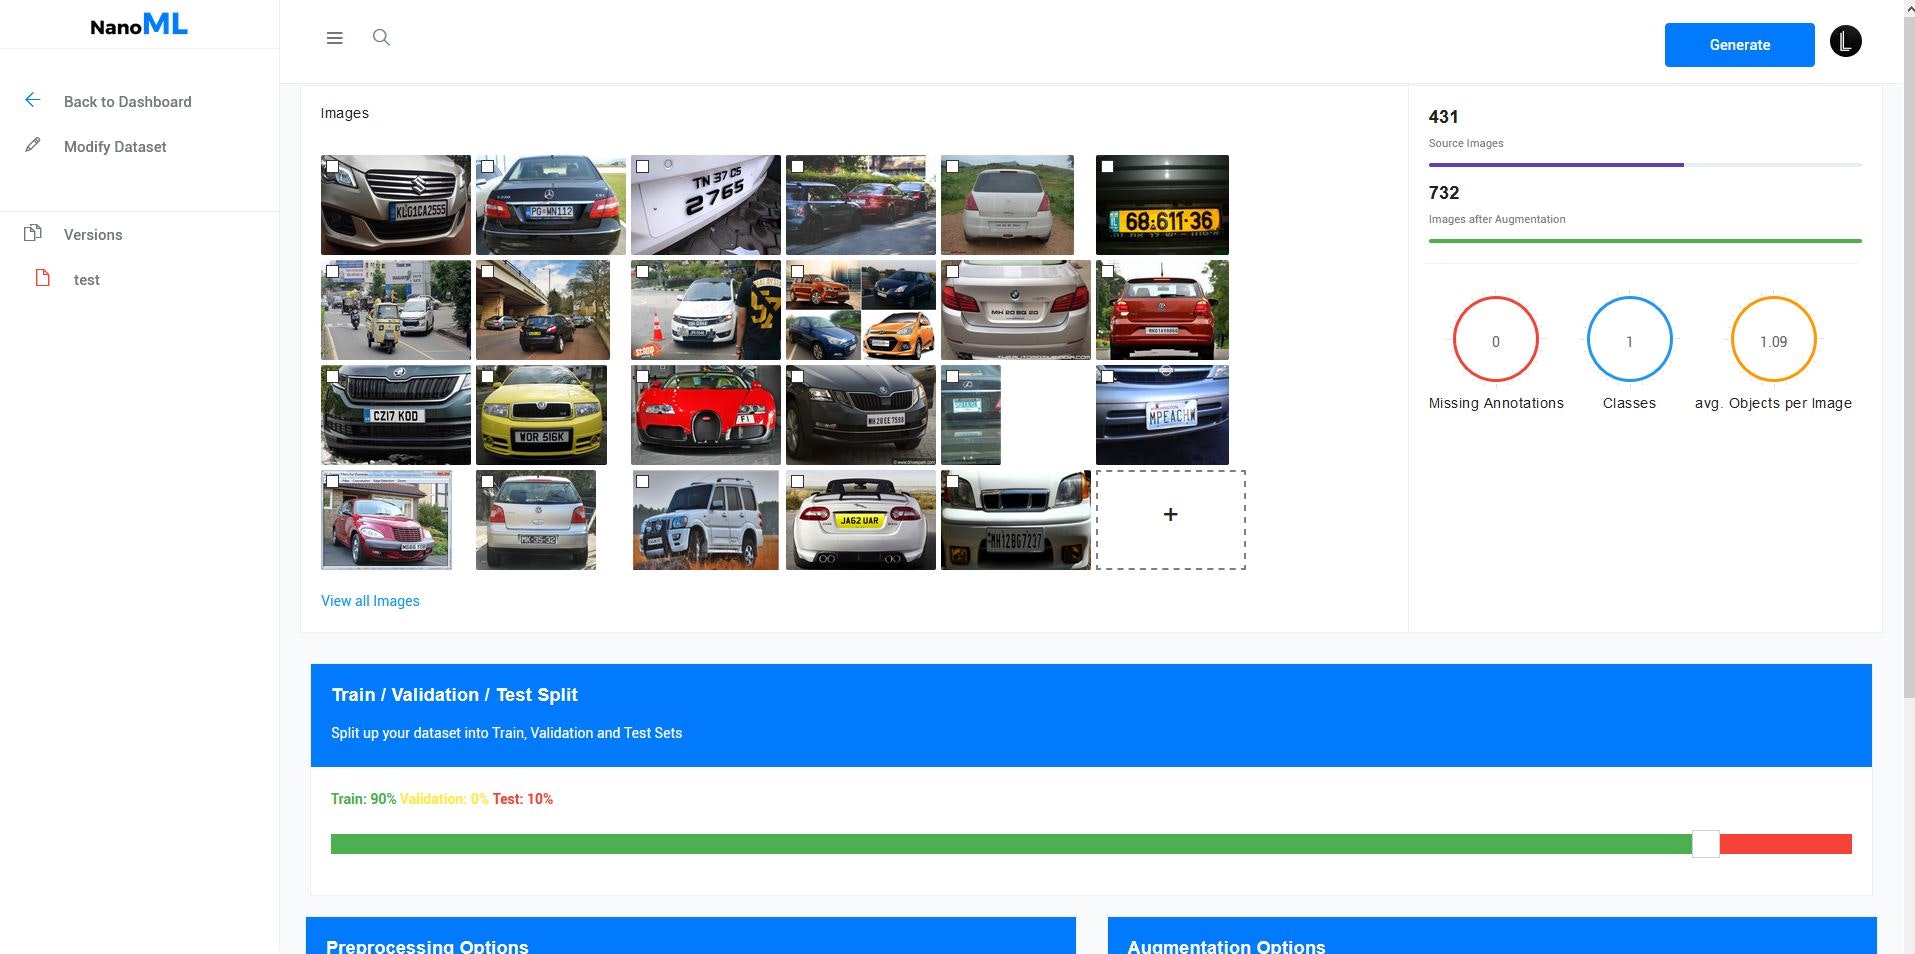Select the red Bugatti image checkbox
The height and width of the screenshot is (954, 1915).
point(642,377)
